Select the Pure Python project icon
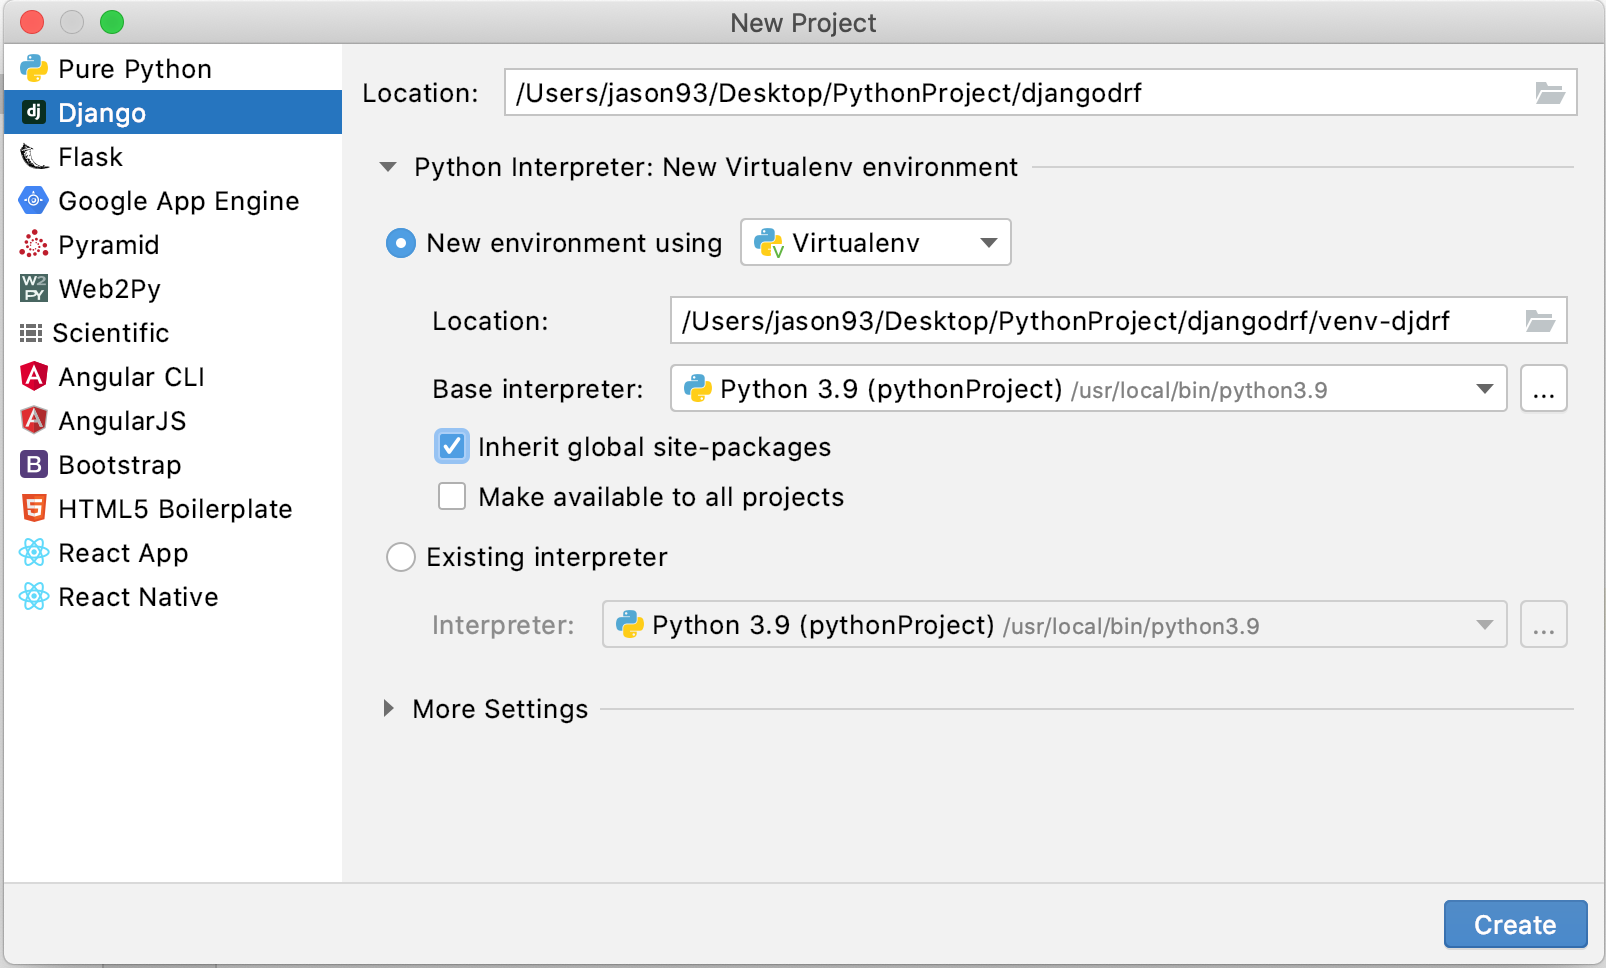 [x=34, y=68]
